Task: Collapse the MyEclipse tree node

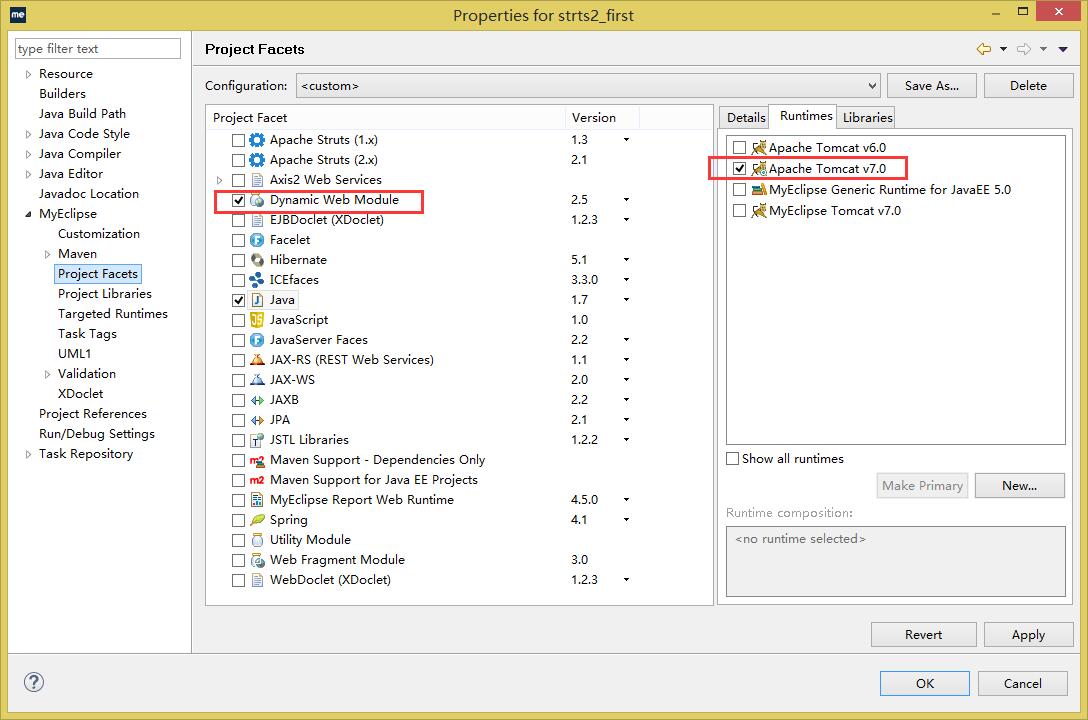Action: point(28,214)
